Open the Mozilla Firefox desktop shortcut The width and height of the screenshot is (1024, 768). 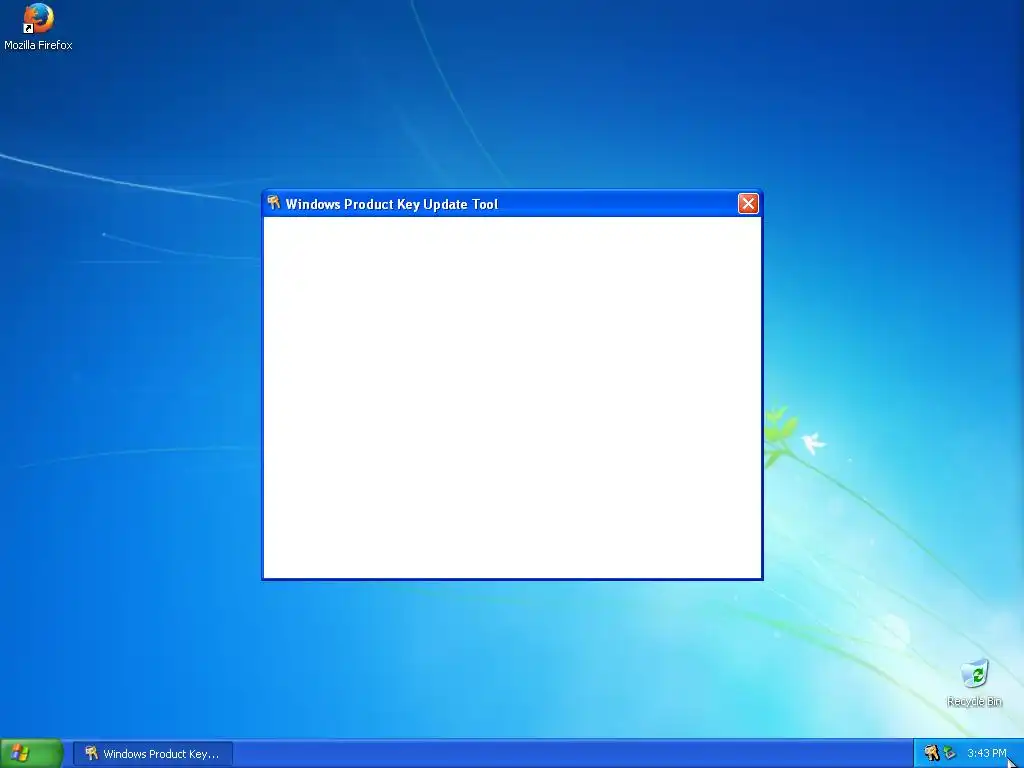click(38, 27)
